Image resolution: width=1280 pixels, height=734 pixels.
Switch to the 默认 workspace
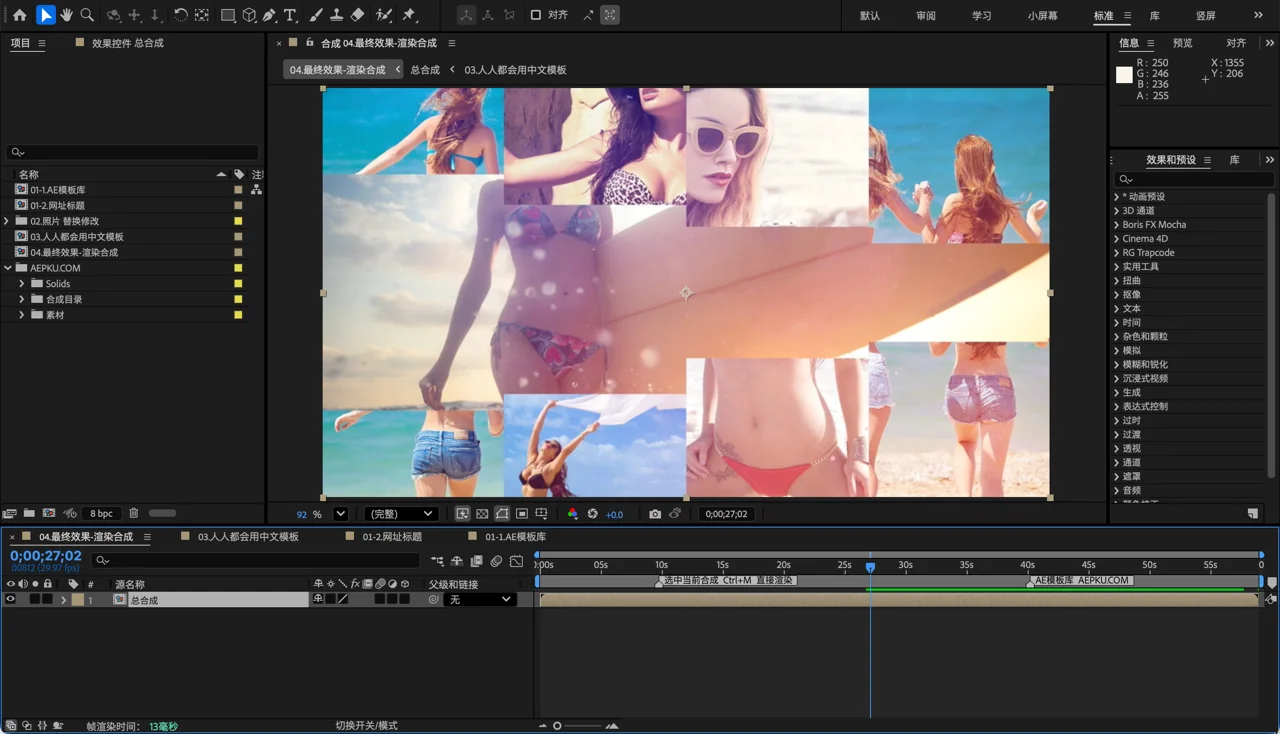click(x=870, y=16)
